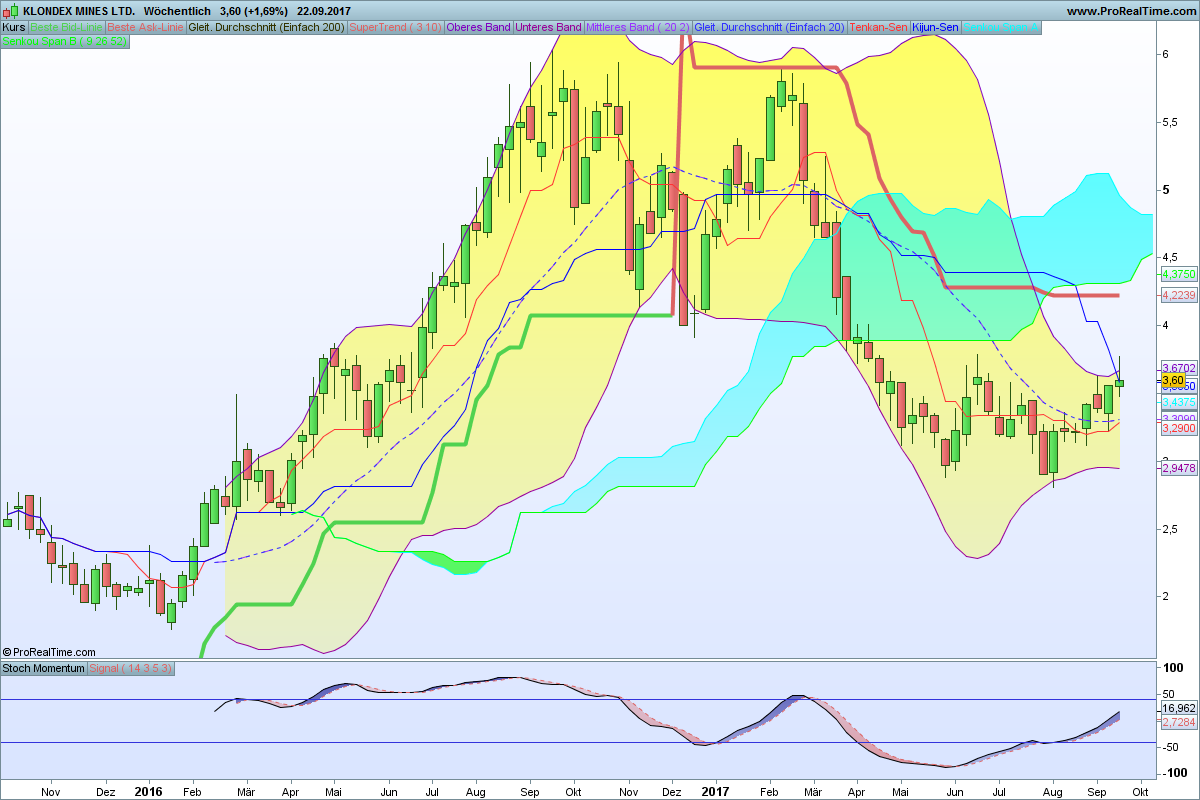Screen dimensions: 1200x800
Task: Toggle the Senkou Span B label
Action: click(x=65, y=42)
